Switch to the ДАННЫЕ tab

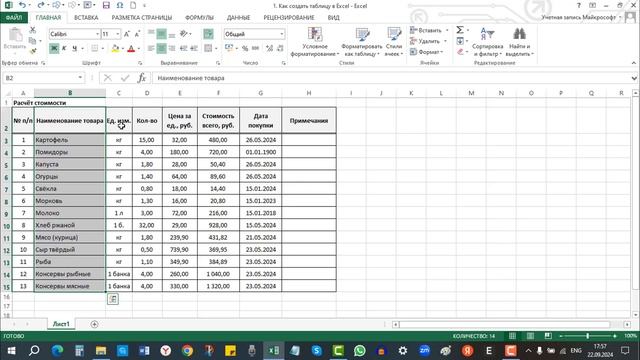coord(238,18)
